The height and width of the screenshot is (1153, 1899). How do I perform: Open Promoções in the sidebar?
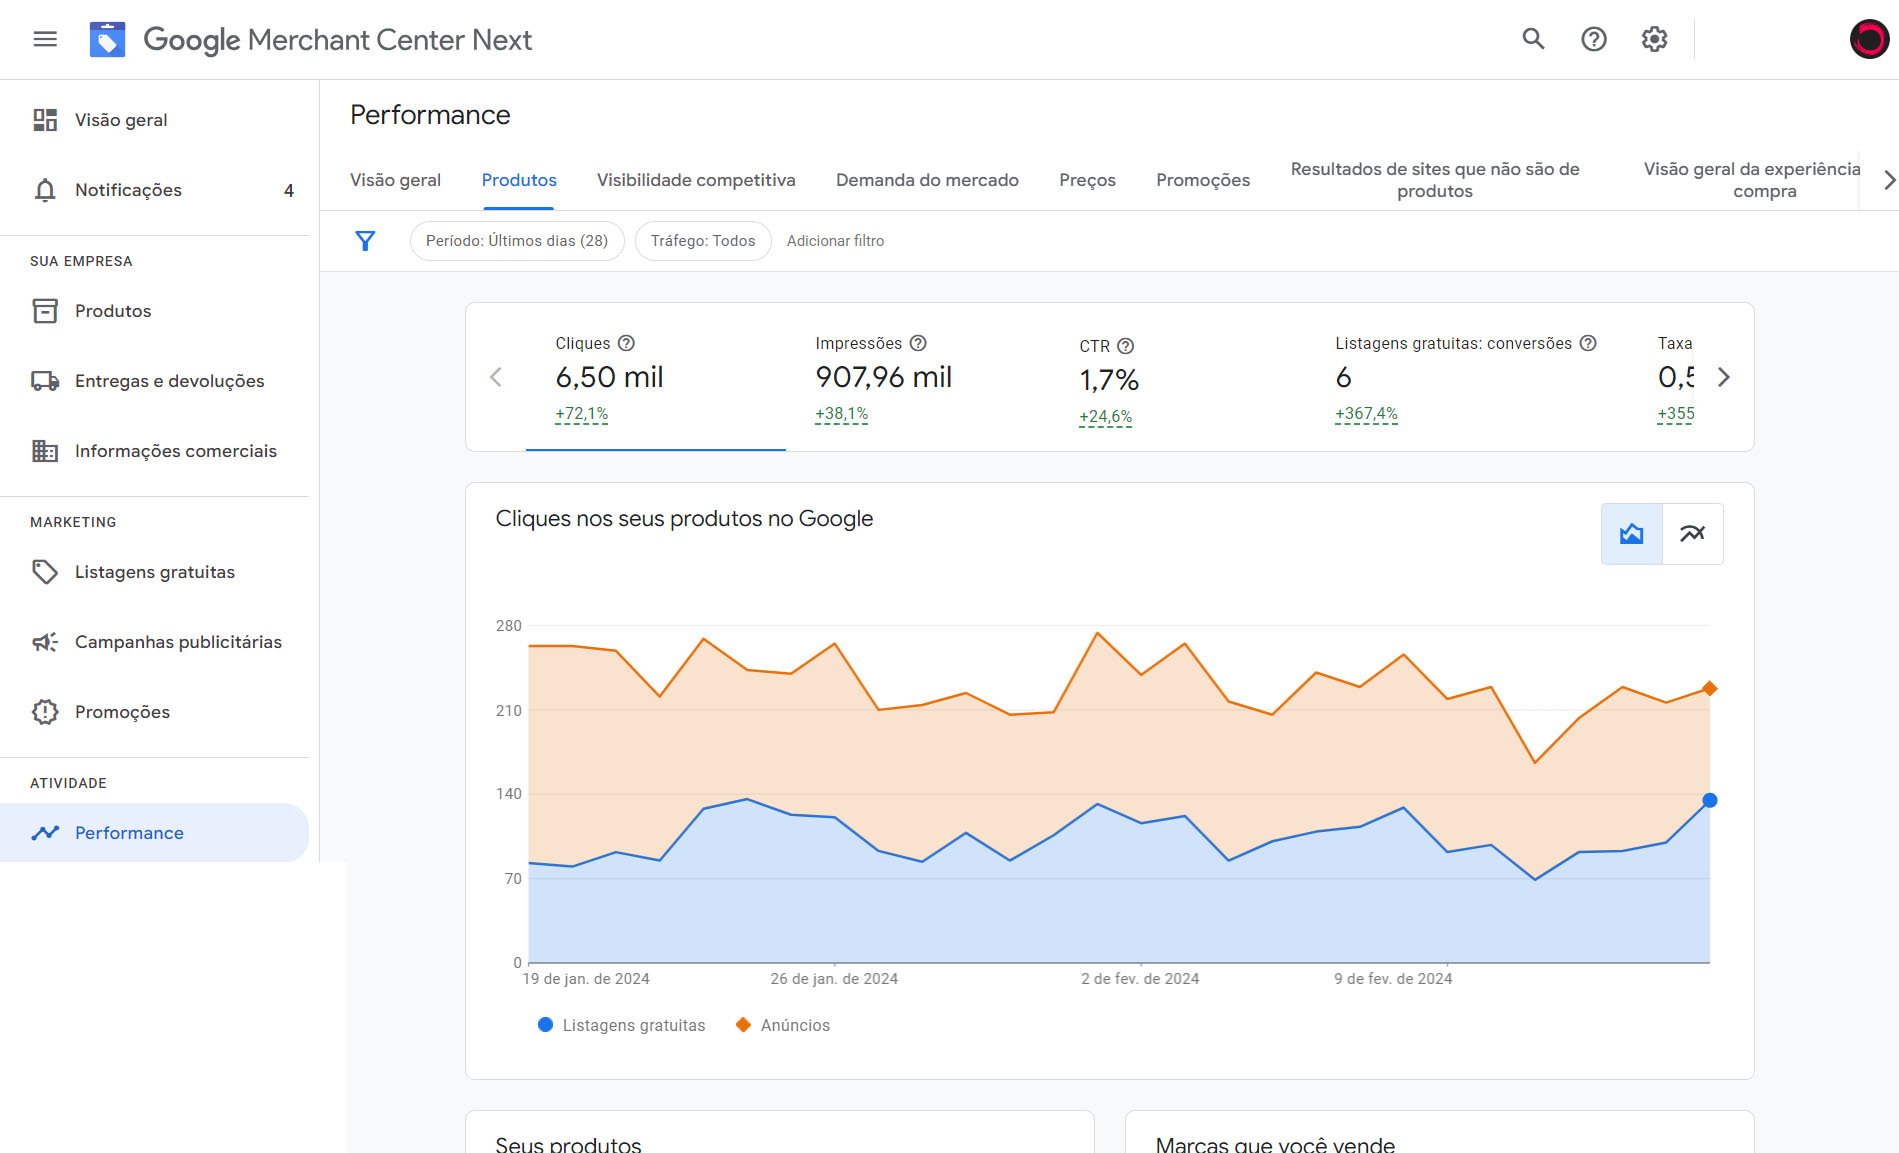pos(155,712)
